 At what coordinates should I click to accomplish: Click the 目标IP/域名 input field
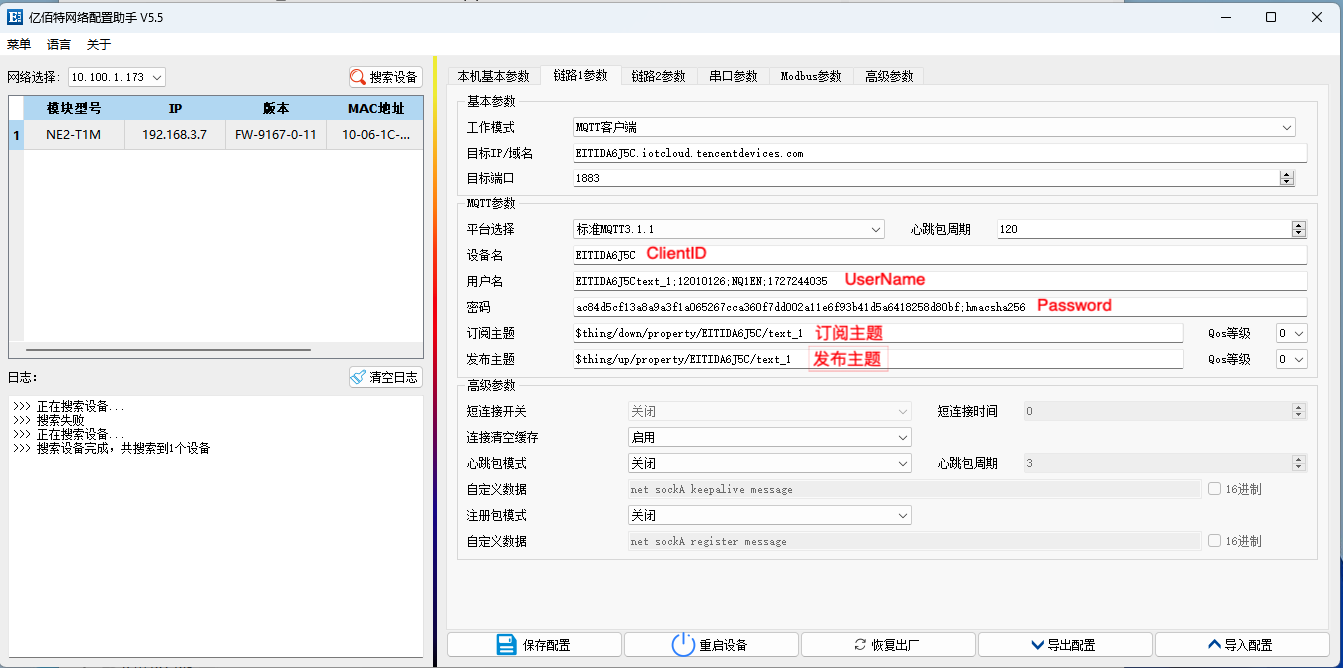(x=939, y=153)
